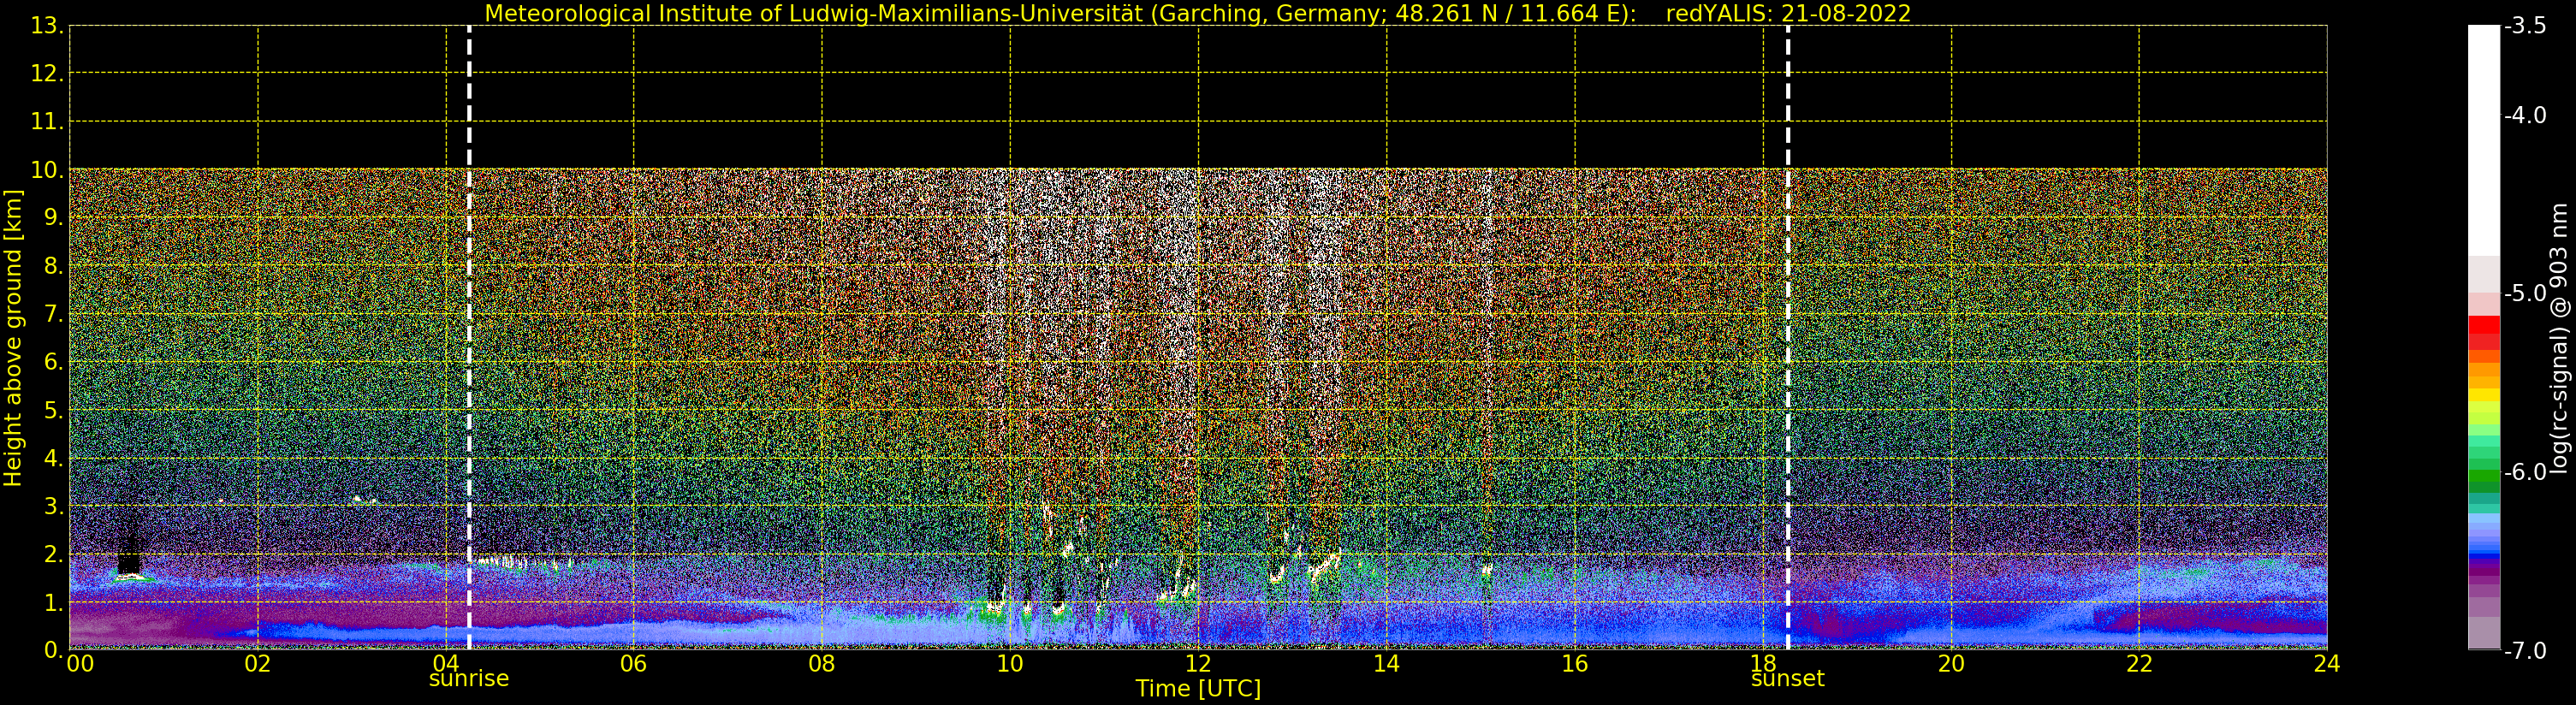The height and width of the screenshot is (705, 2576).
Task: Click the time axis tick label '20'
Action: [1951, 664]
